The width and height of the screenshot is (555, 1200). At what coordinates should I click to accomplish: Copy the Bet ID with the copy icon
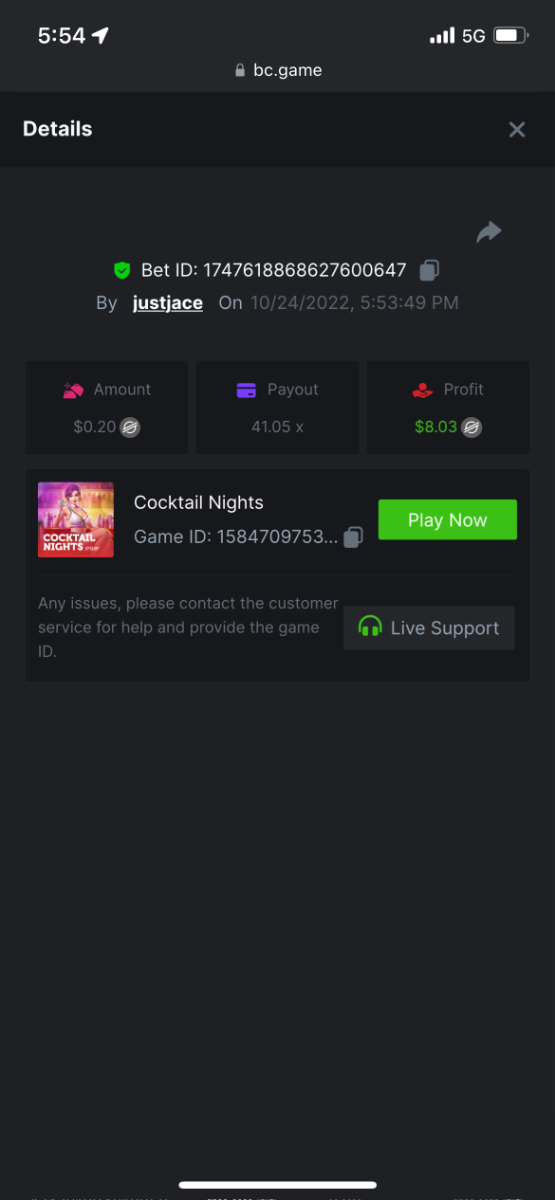[429, 270]
